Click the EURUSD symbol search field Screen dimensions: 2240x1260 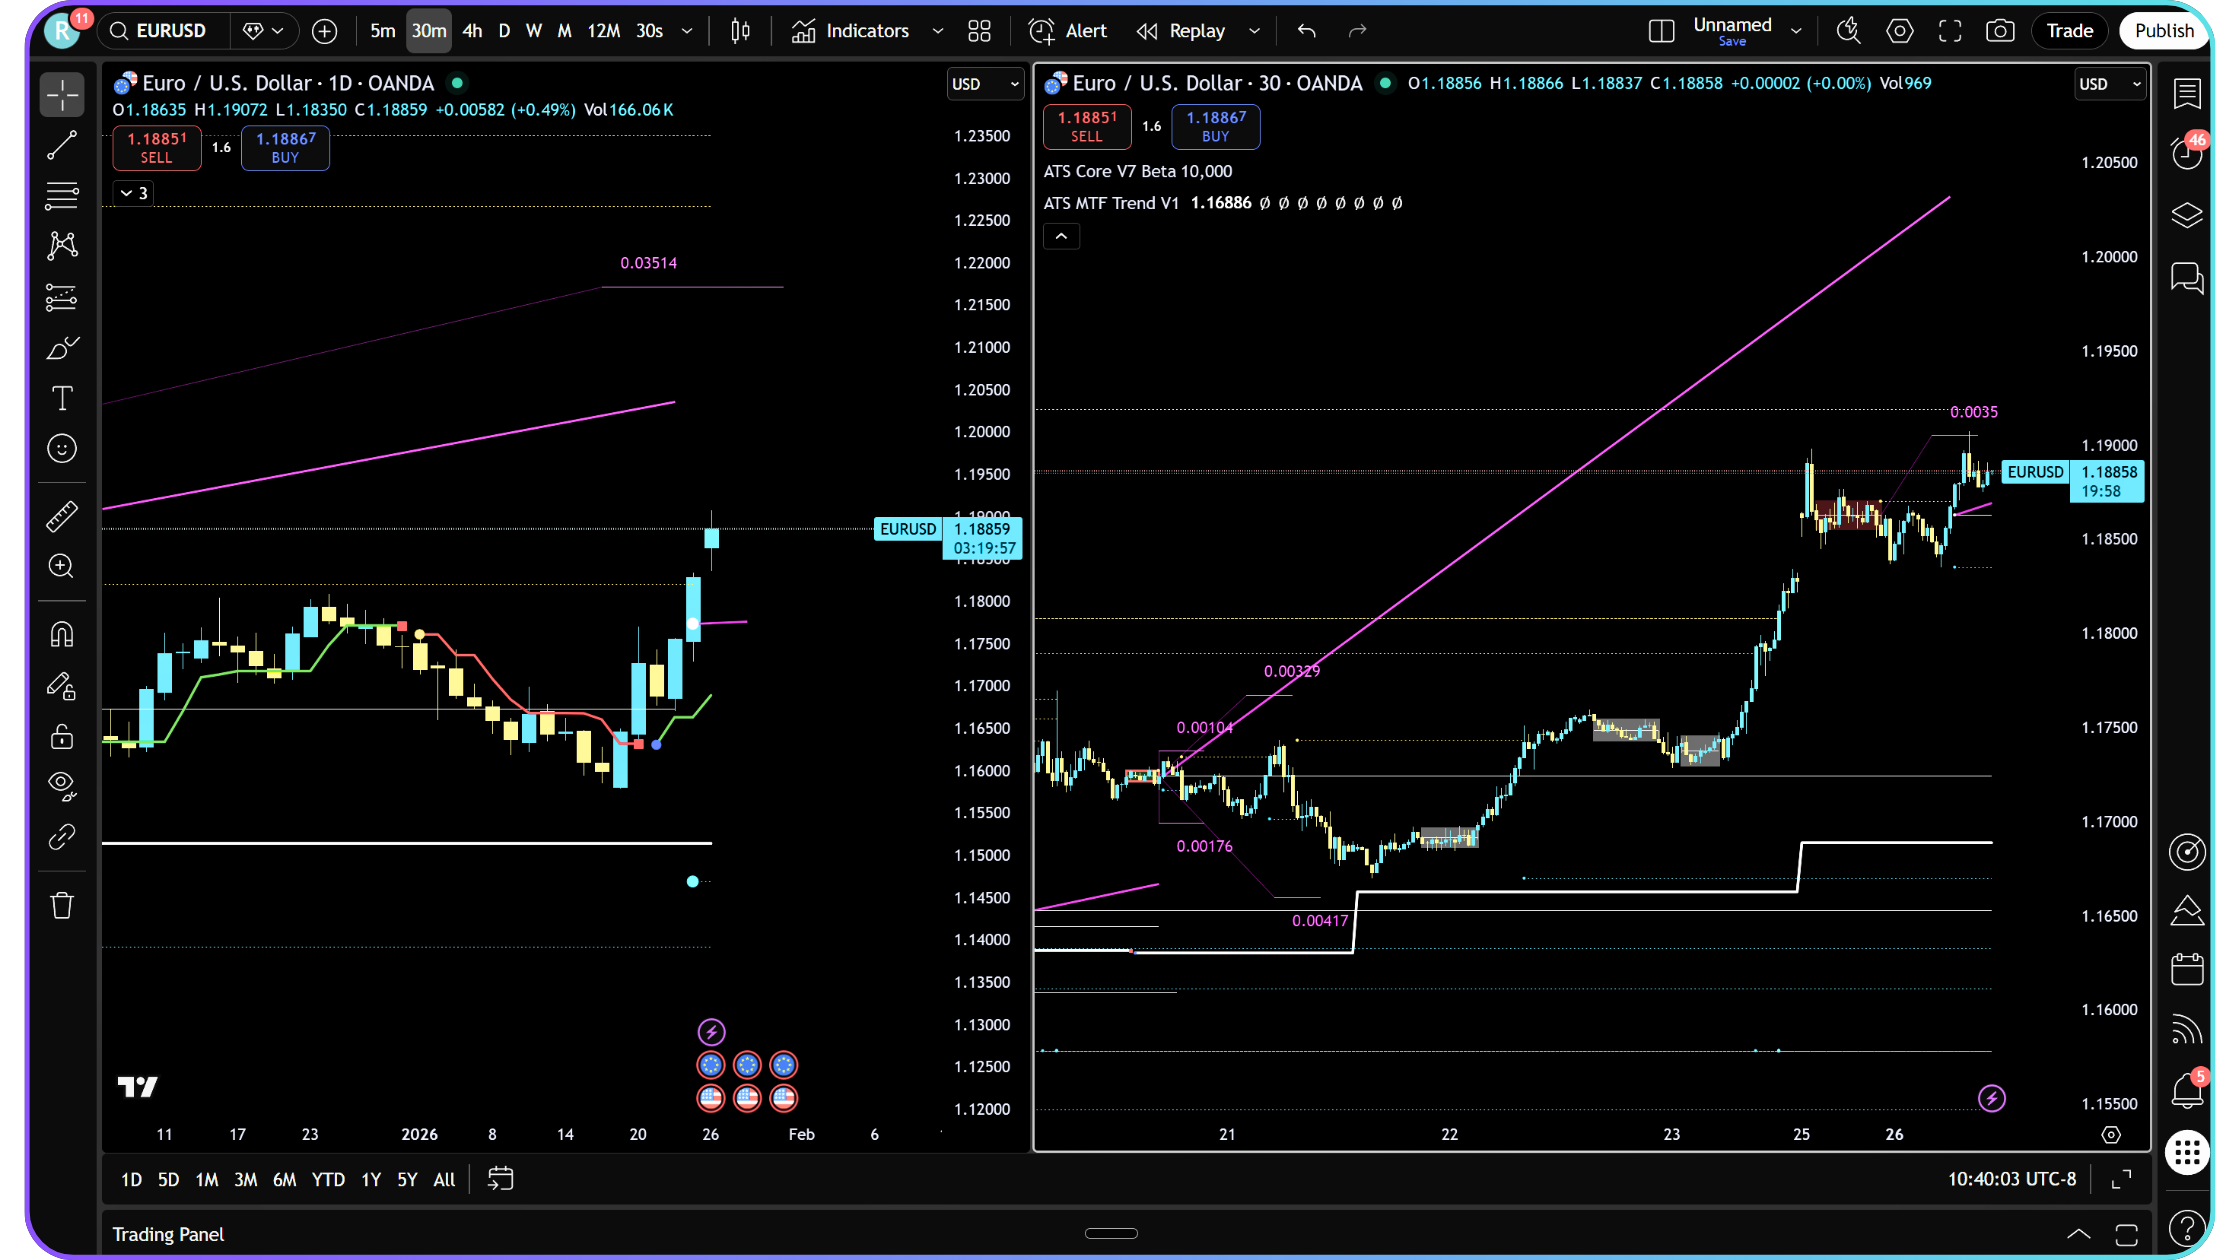pyautogui.click(x=170, y=31)
